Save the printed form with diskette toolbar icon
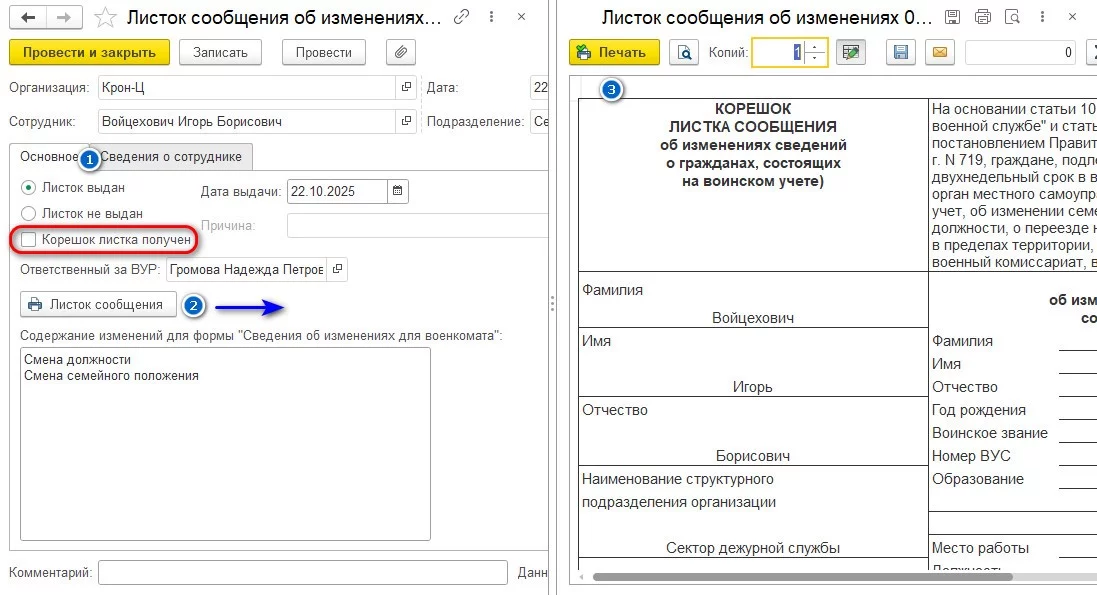This screenshot has width=1097, height=595. 900,52
